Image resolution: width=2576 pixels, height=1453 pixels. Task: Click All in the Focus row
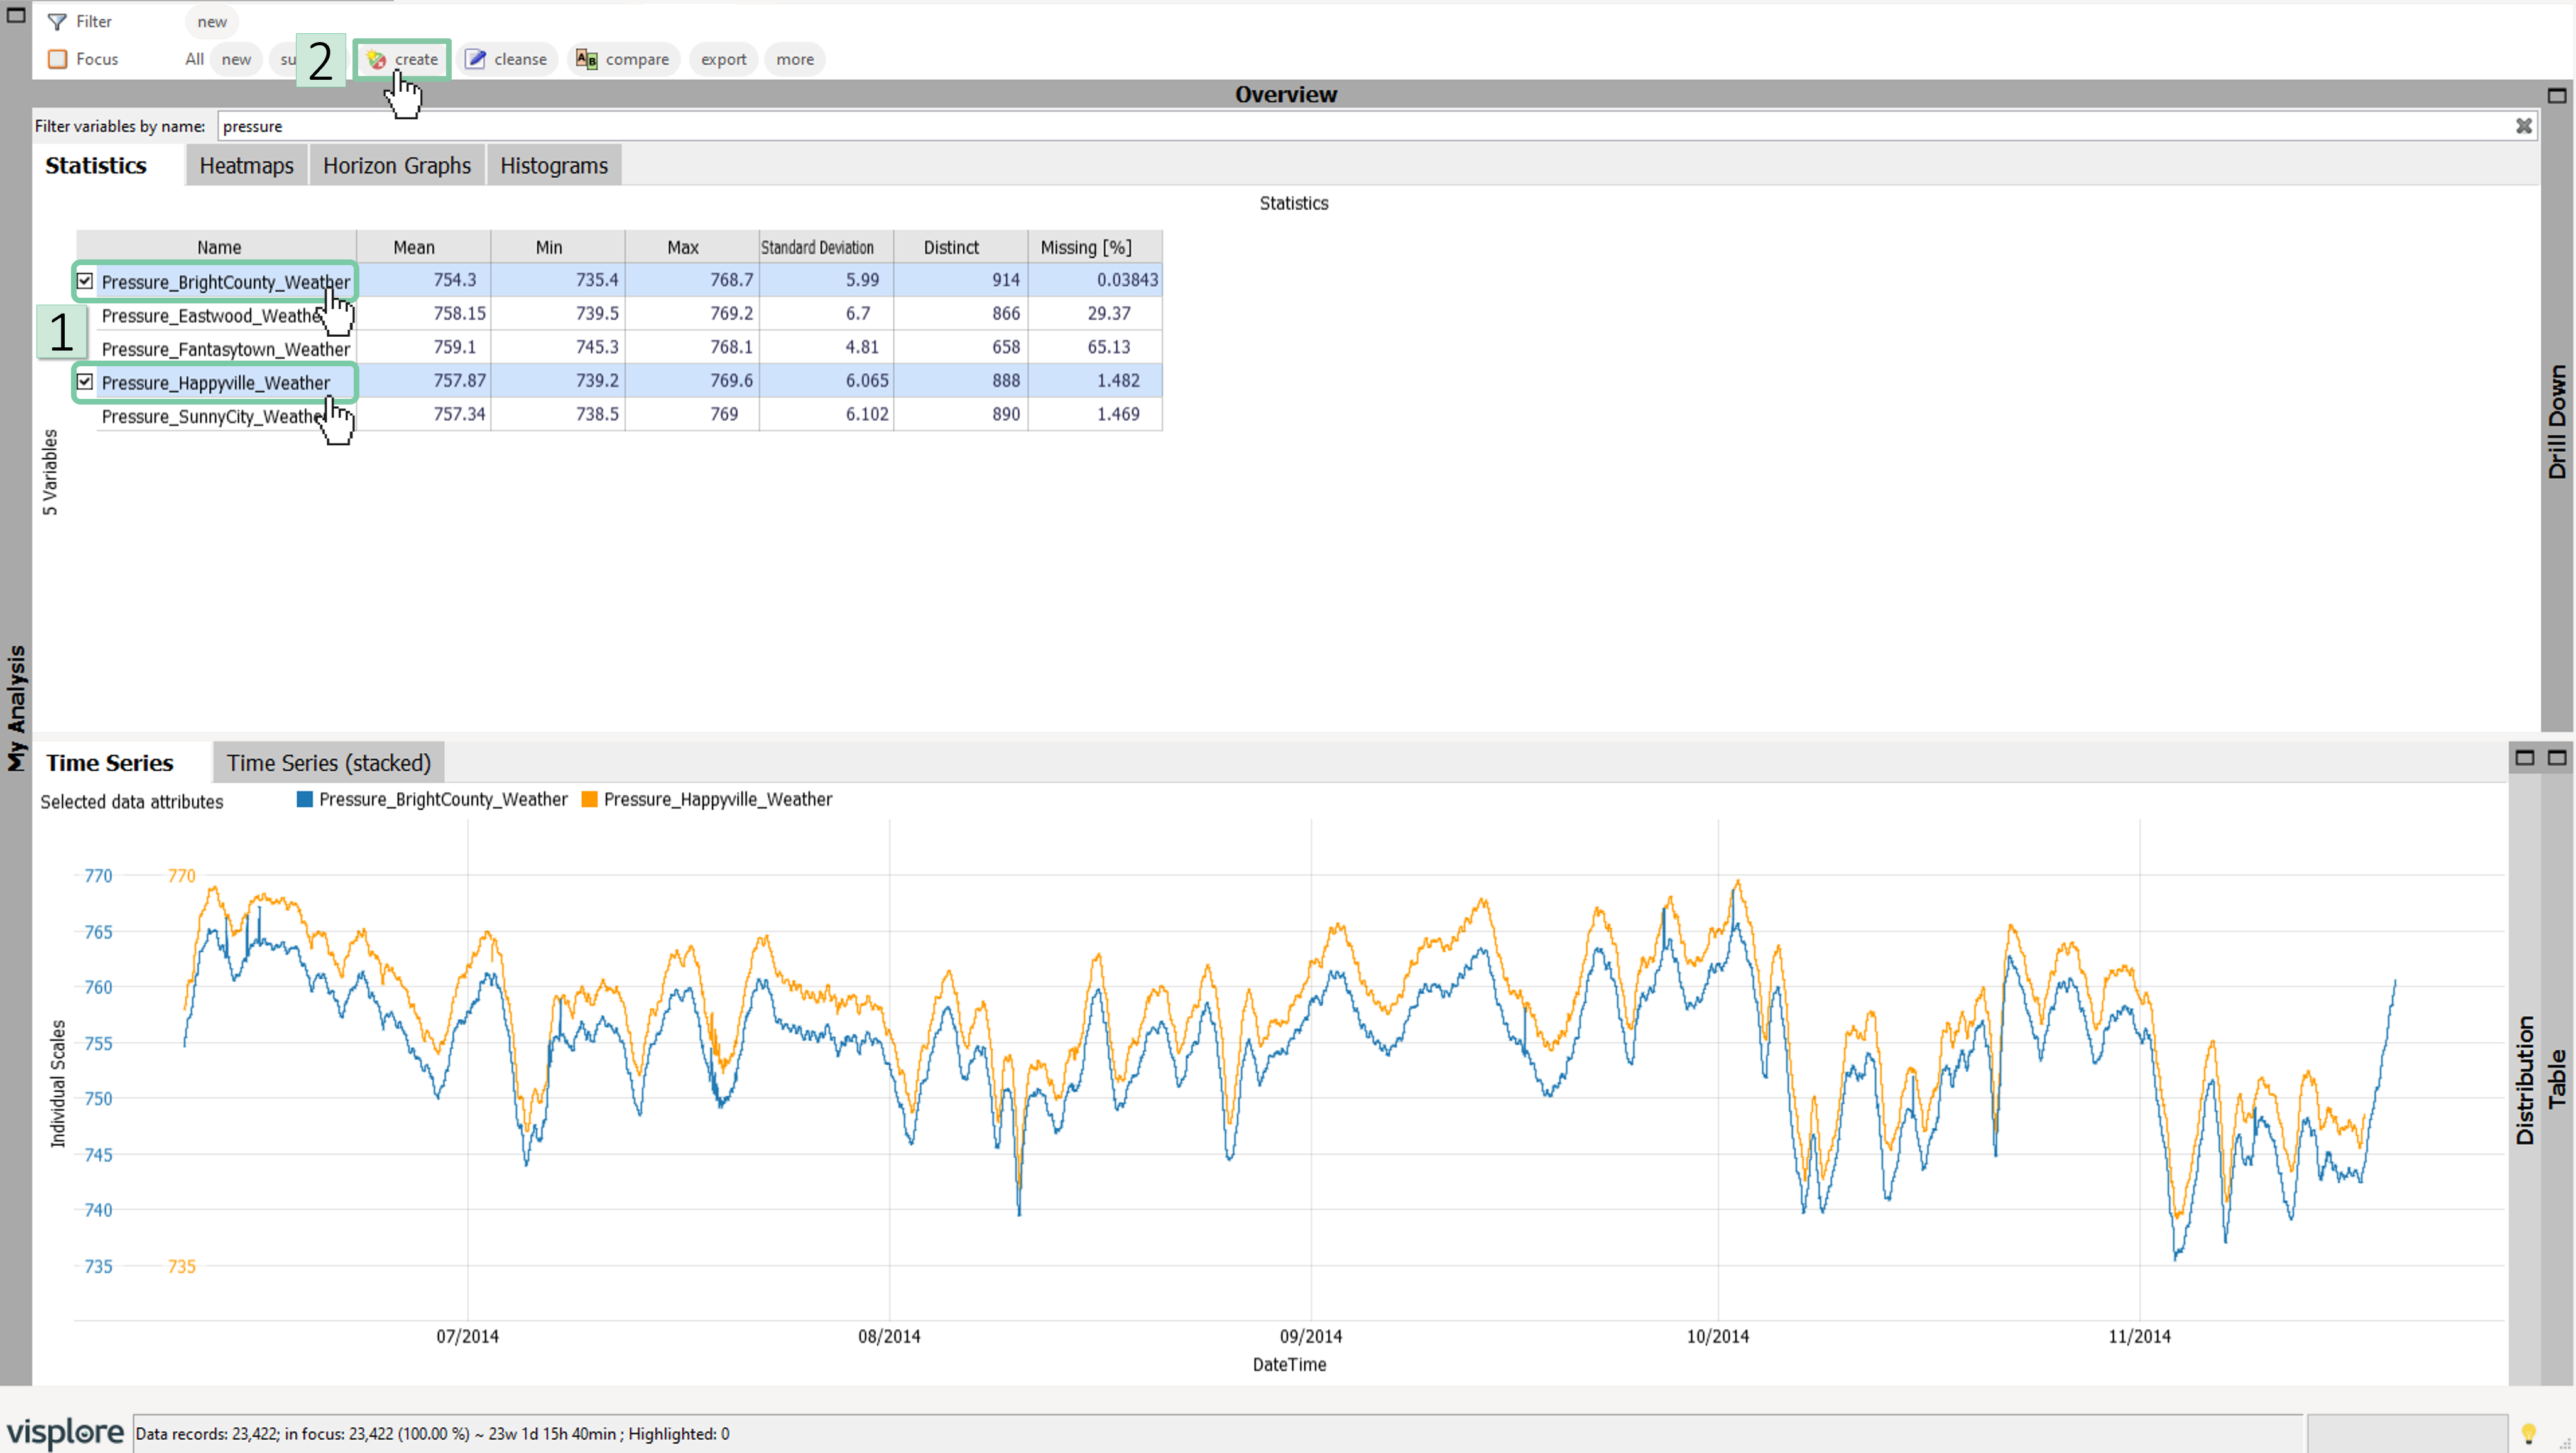[194, 59]
